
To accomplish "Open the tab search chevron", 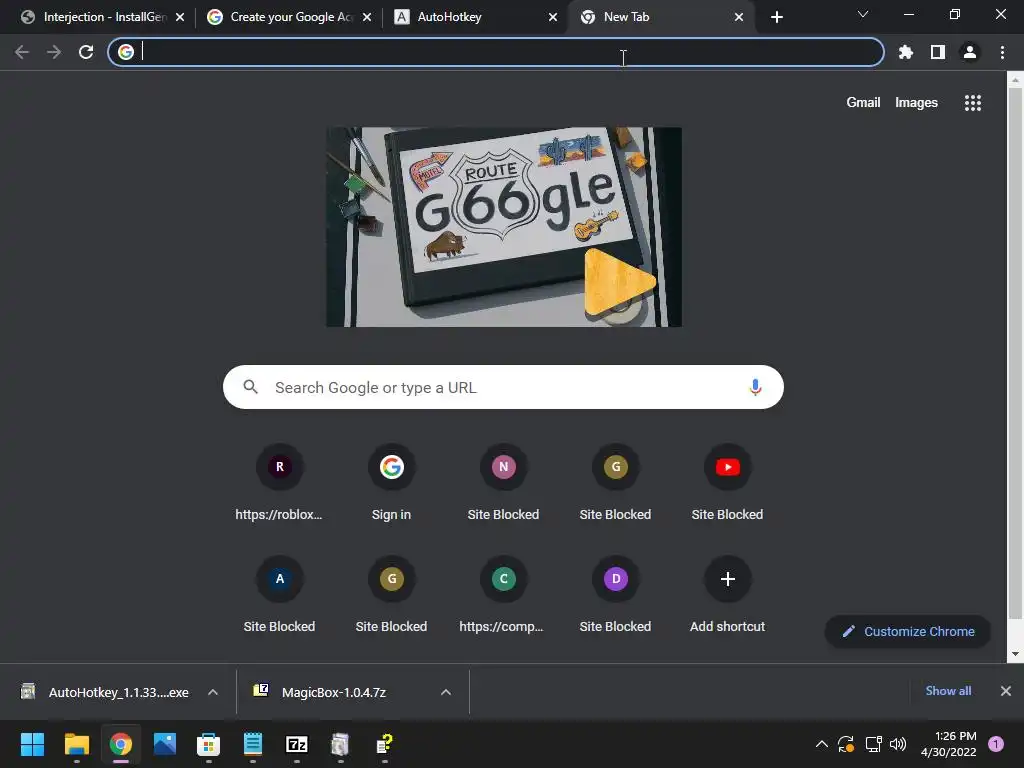I will tap(863, 14).
